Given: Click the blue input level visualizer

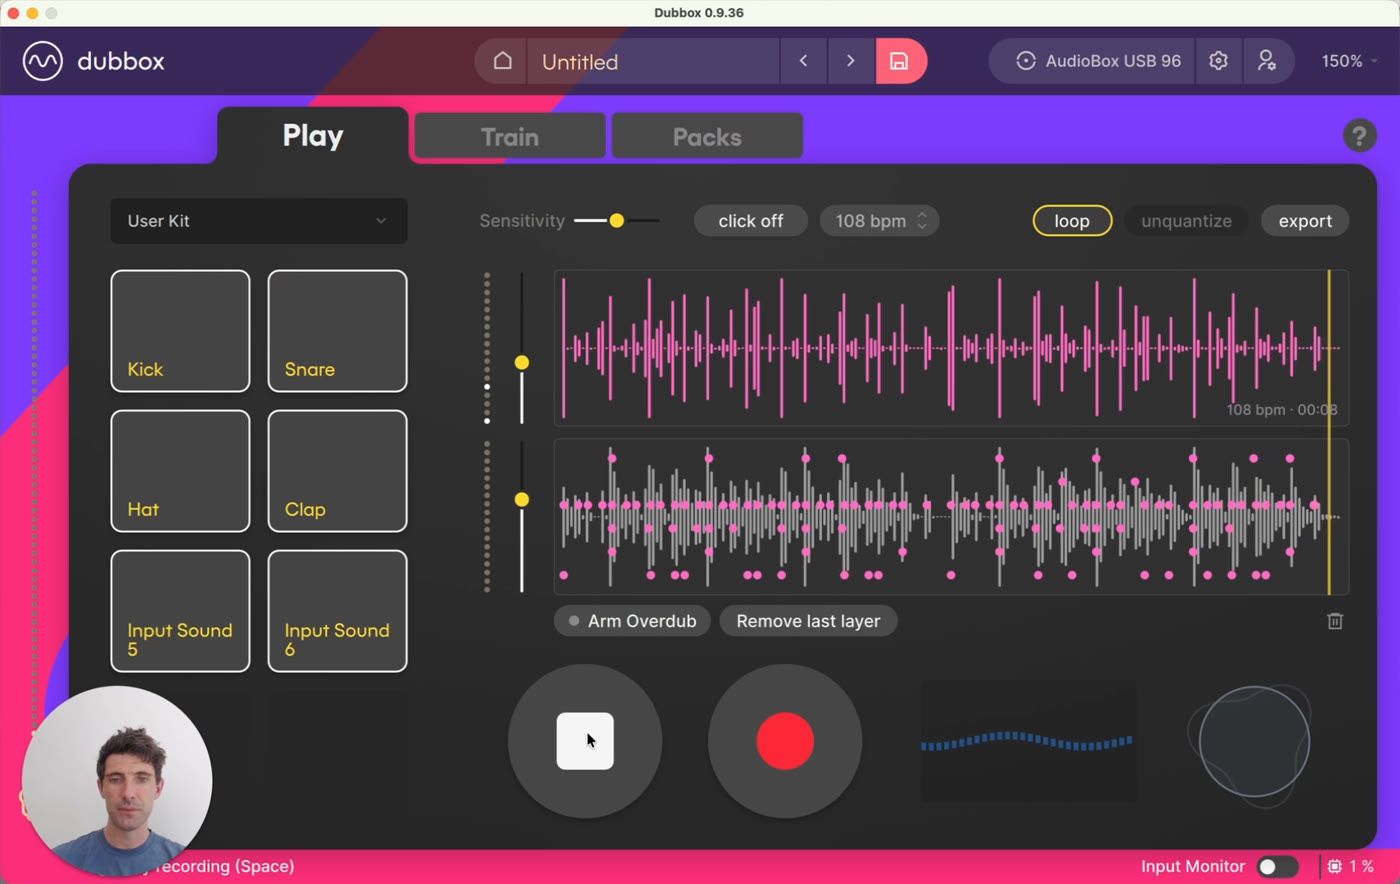Looking at the screenshot, I should tap(1028, 741).
